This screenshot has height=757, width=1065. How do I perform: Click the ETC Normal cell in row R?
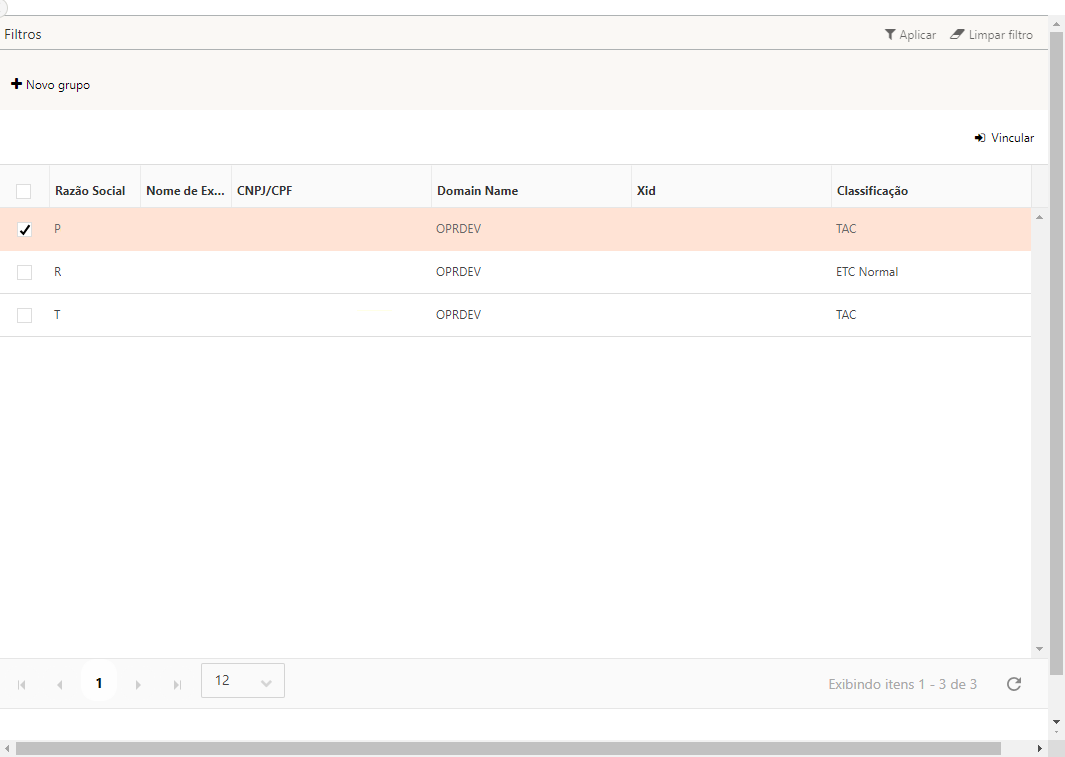coord(867,272)
